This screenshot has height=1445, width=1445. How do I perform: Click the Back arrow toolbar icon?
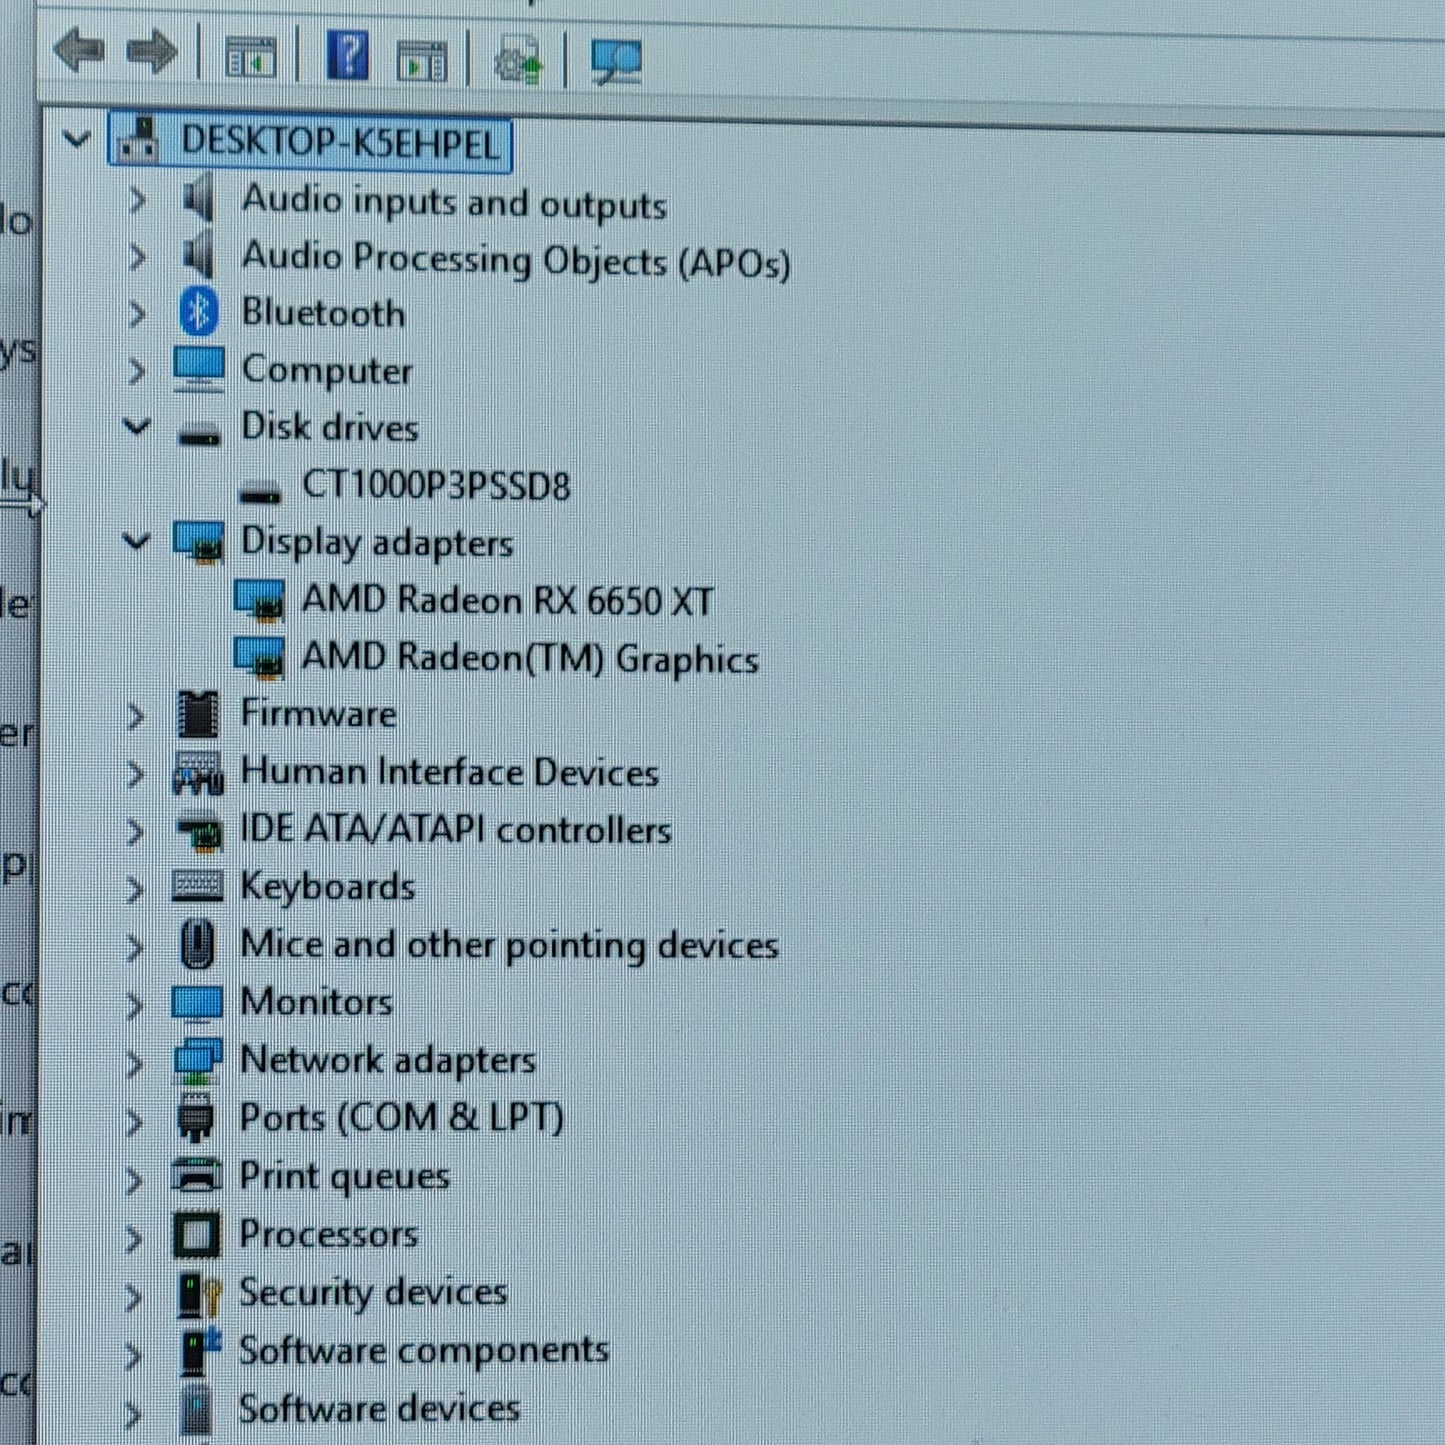79,52
